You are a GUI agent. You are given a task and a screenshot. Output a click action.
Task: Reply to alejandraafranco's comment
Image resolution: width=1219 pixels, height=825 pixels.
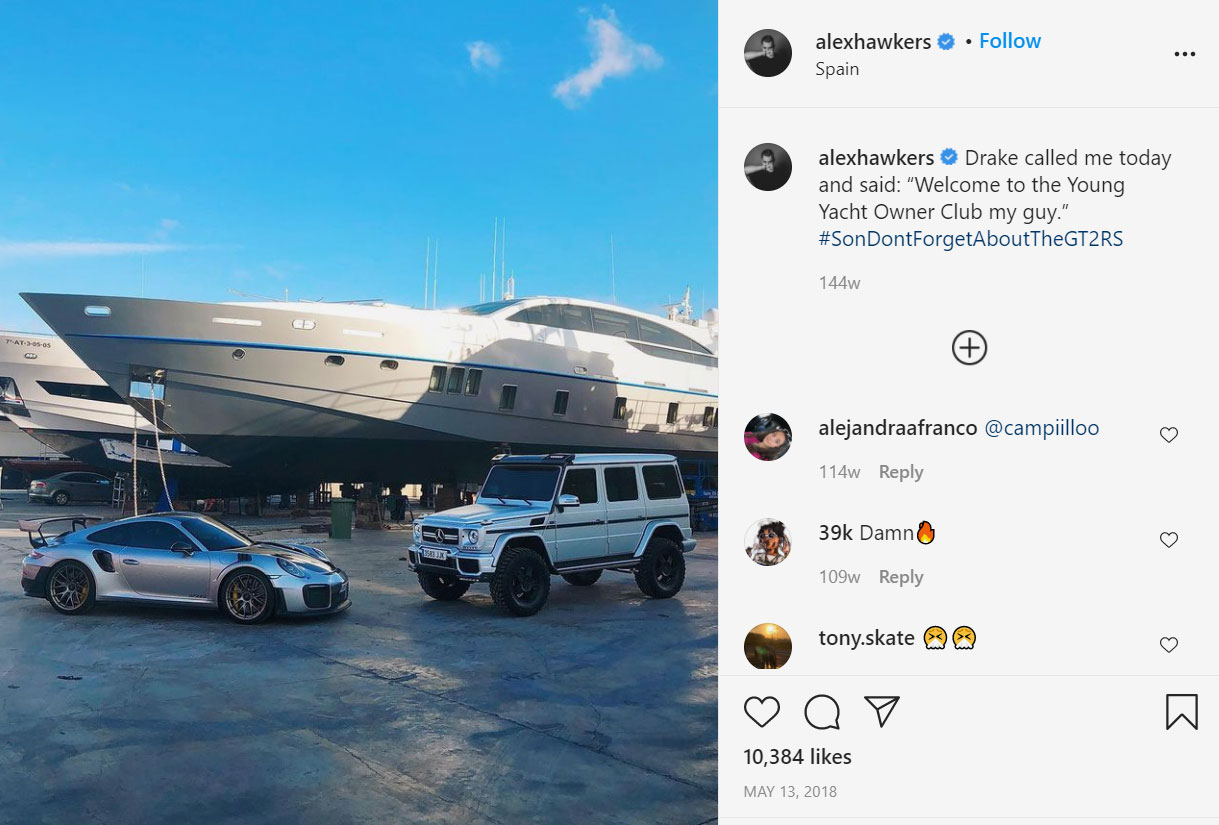coord(901,472)
